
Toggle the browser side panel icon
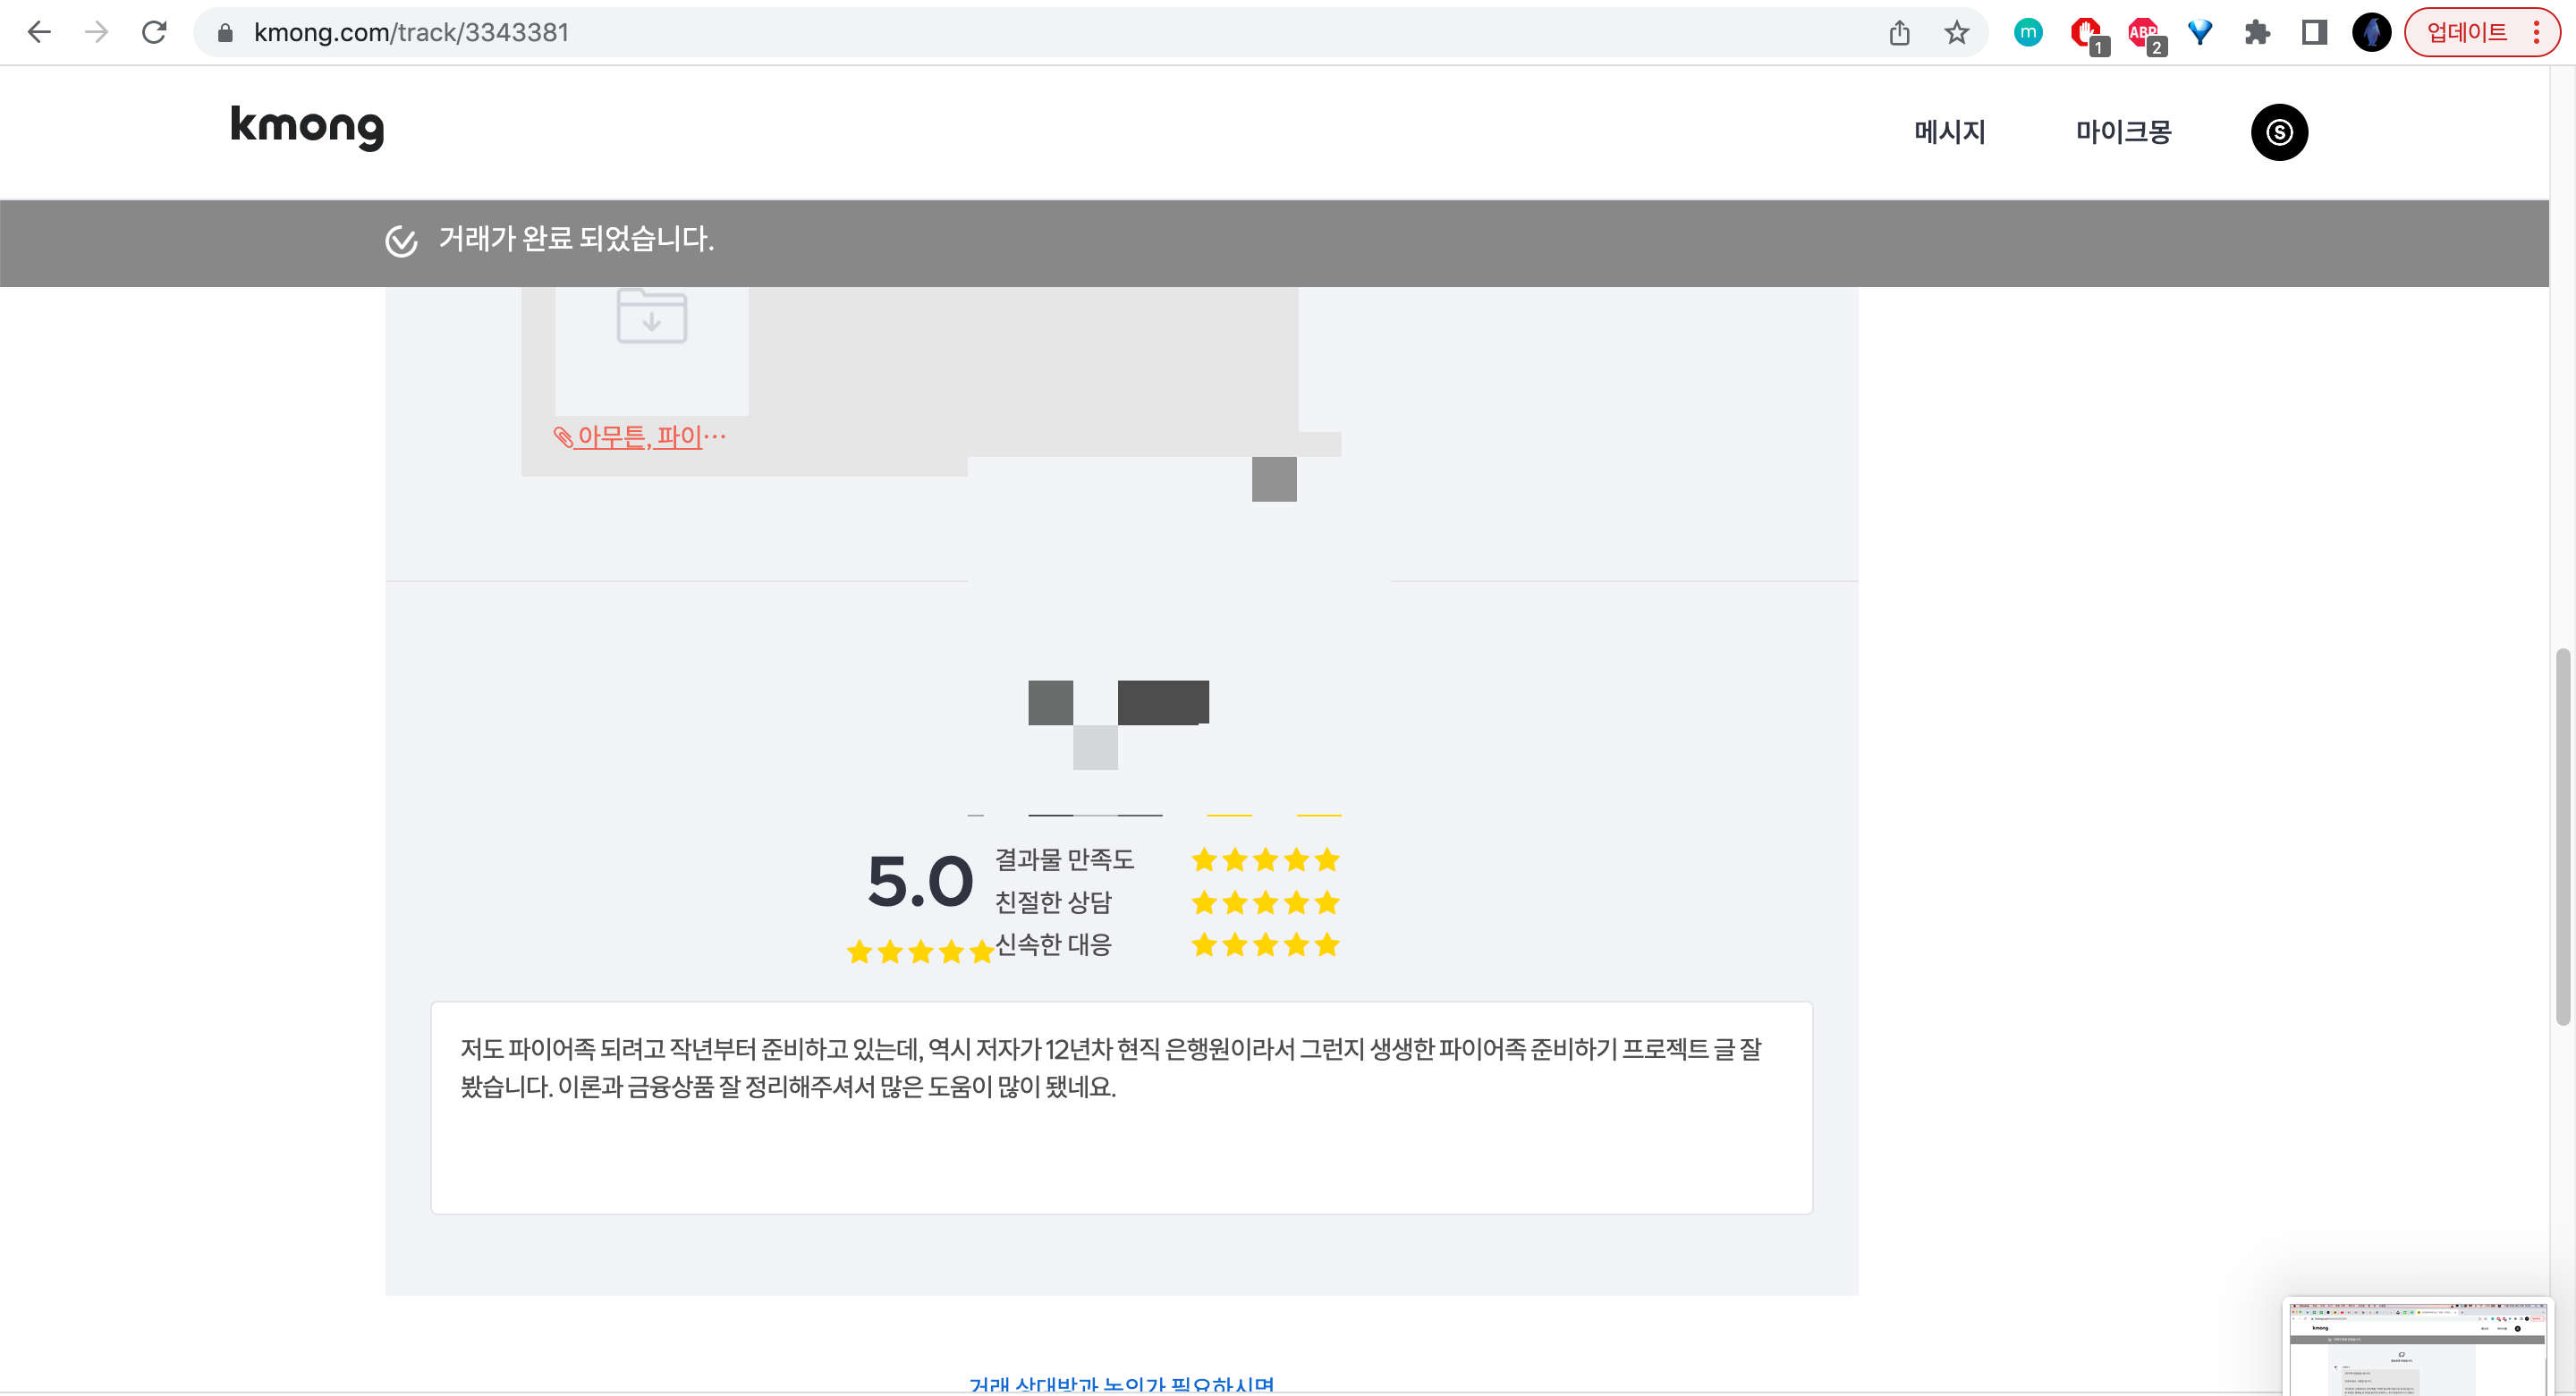pos(2313,33)
